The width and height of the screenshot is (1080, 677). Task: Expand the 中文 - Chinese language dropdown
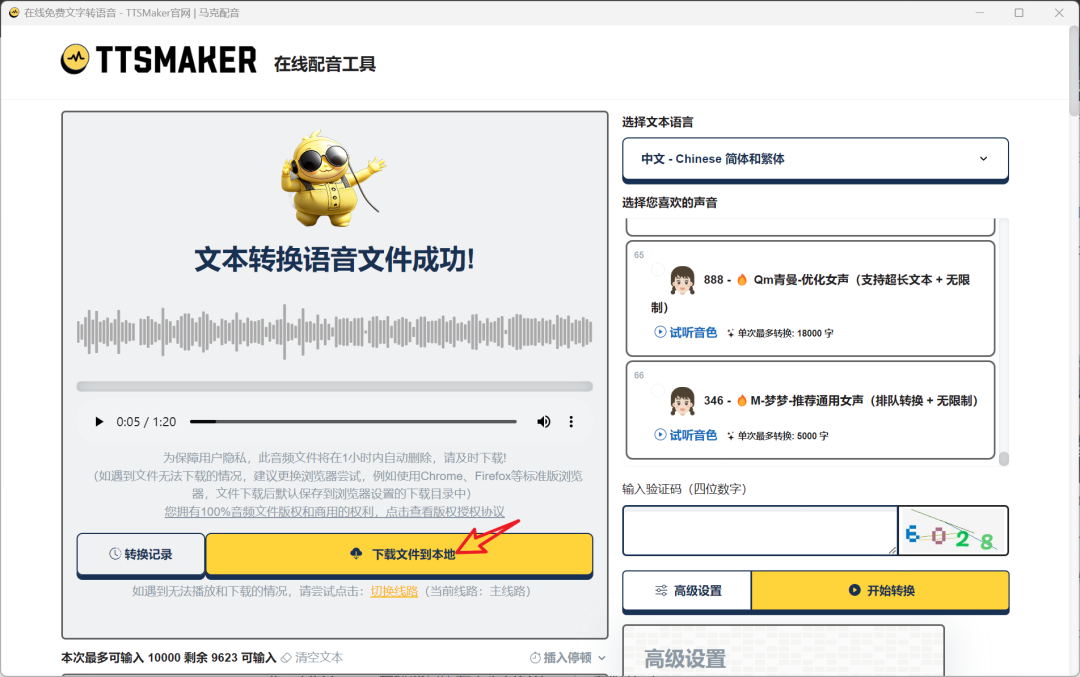pos(816,159)
